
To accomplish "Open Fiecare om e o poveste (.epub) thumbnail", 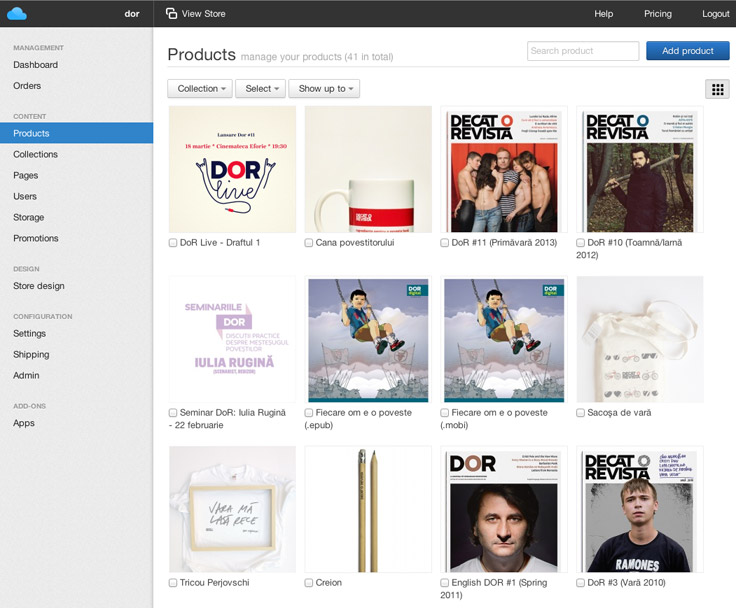I will tap(368, 339).
